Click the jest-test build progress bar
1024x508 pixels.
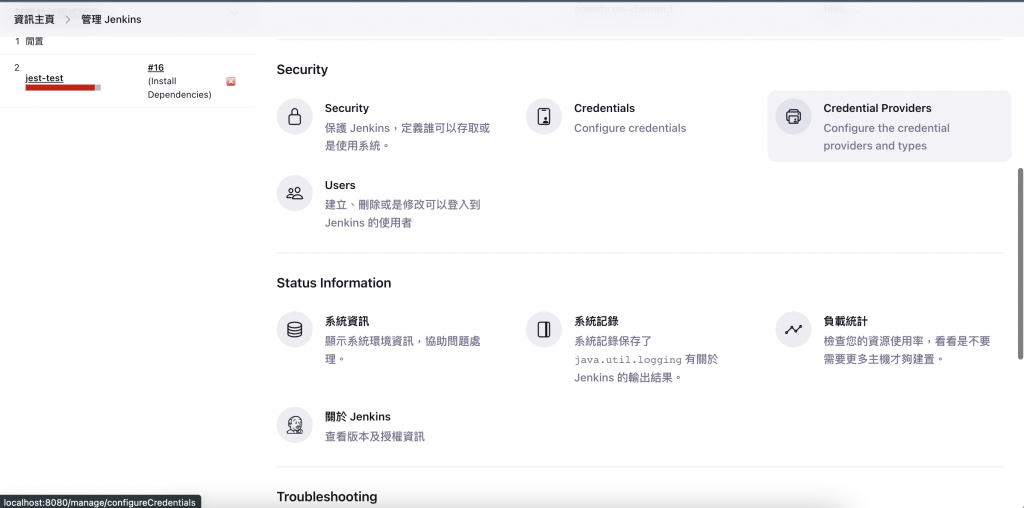(63, 87)
